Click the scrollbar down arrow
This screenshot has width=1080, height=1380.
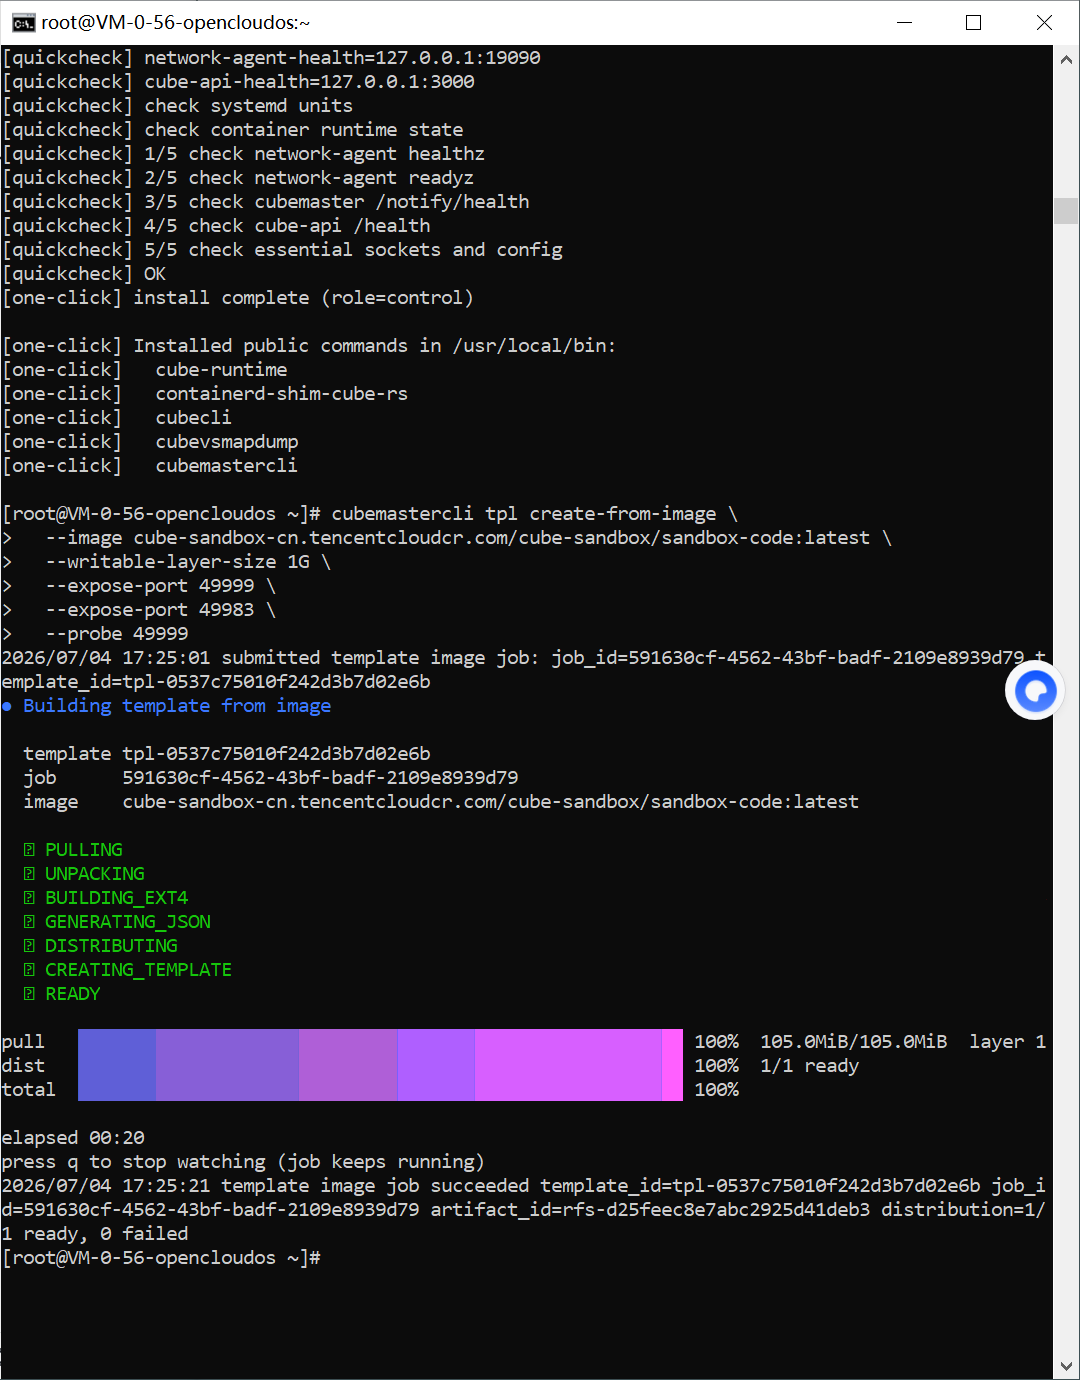coord(1066,1366)
